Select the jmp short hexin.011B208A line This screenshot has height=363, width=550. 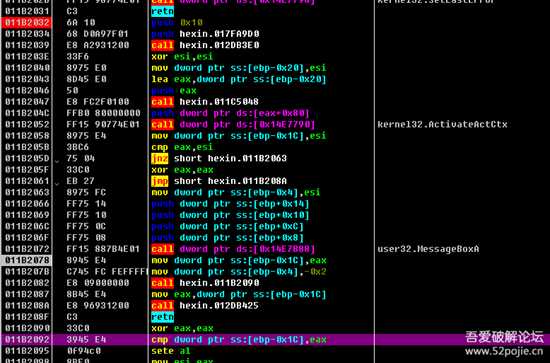219,181
